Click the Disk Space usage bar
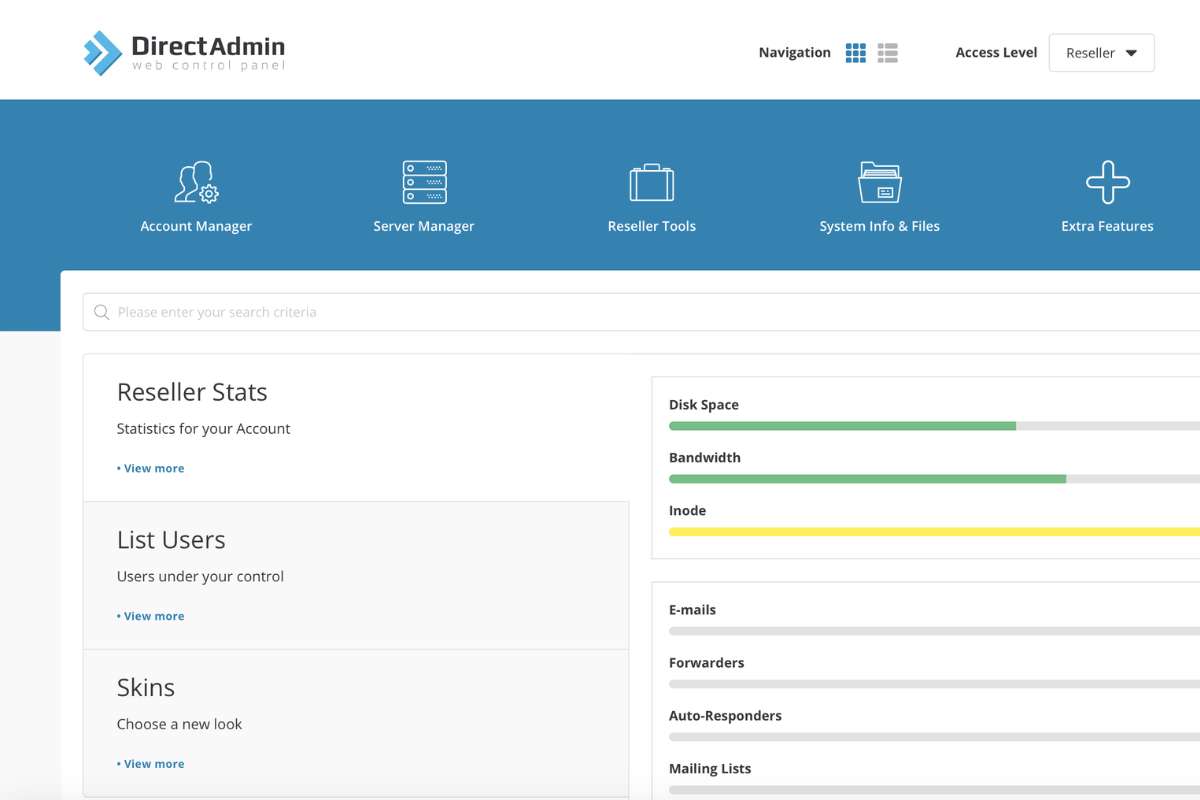This screenshot has height=800, width=1200. pyautogui.click(x=900, y=425)
